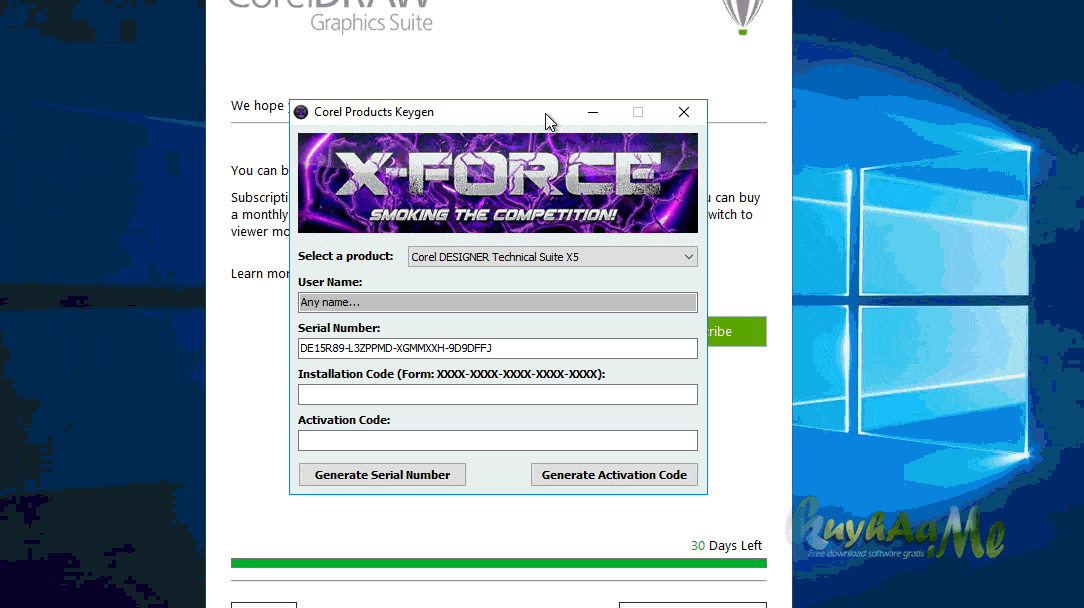Viewport: 1084px width, 608px height.
Task: Click the green trial days progress bar
Action: (x=498, y=563)
